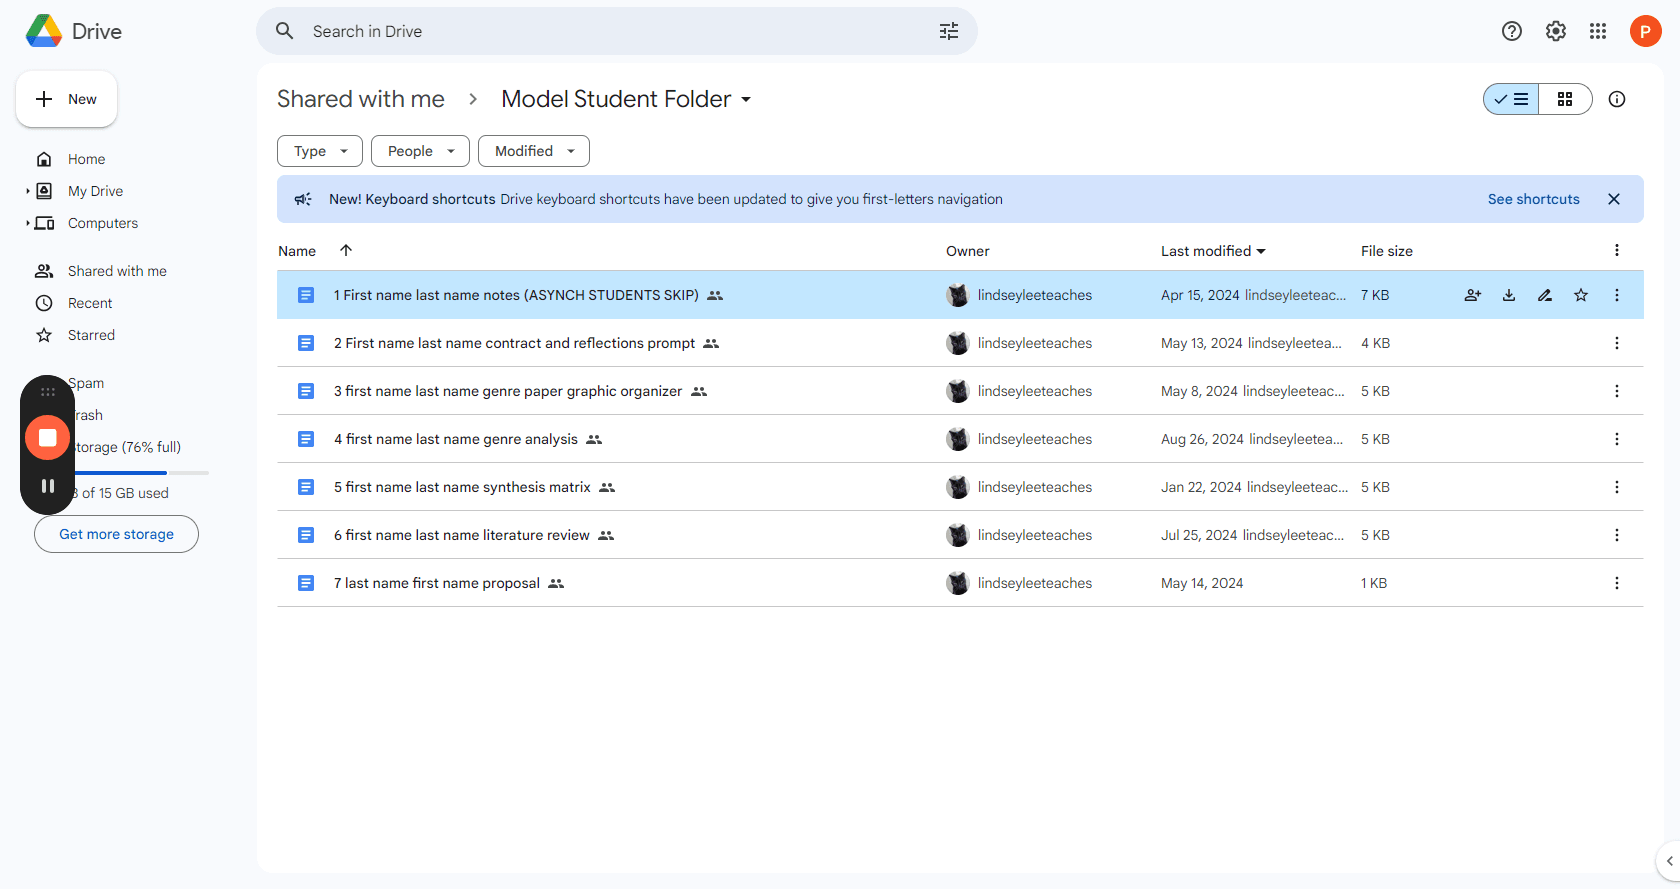Select 2 First name contract and reflections prompt
The height and width of the screenshot is (889, 1680).
point(960,343)
